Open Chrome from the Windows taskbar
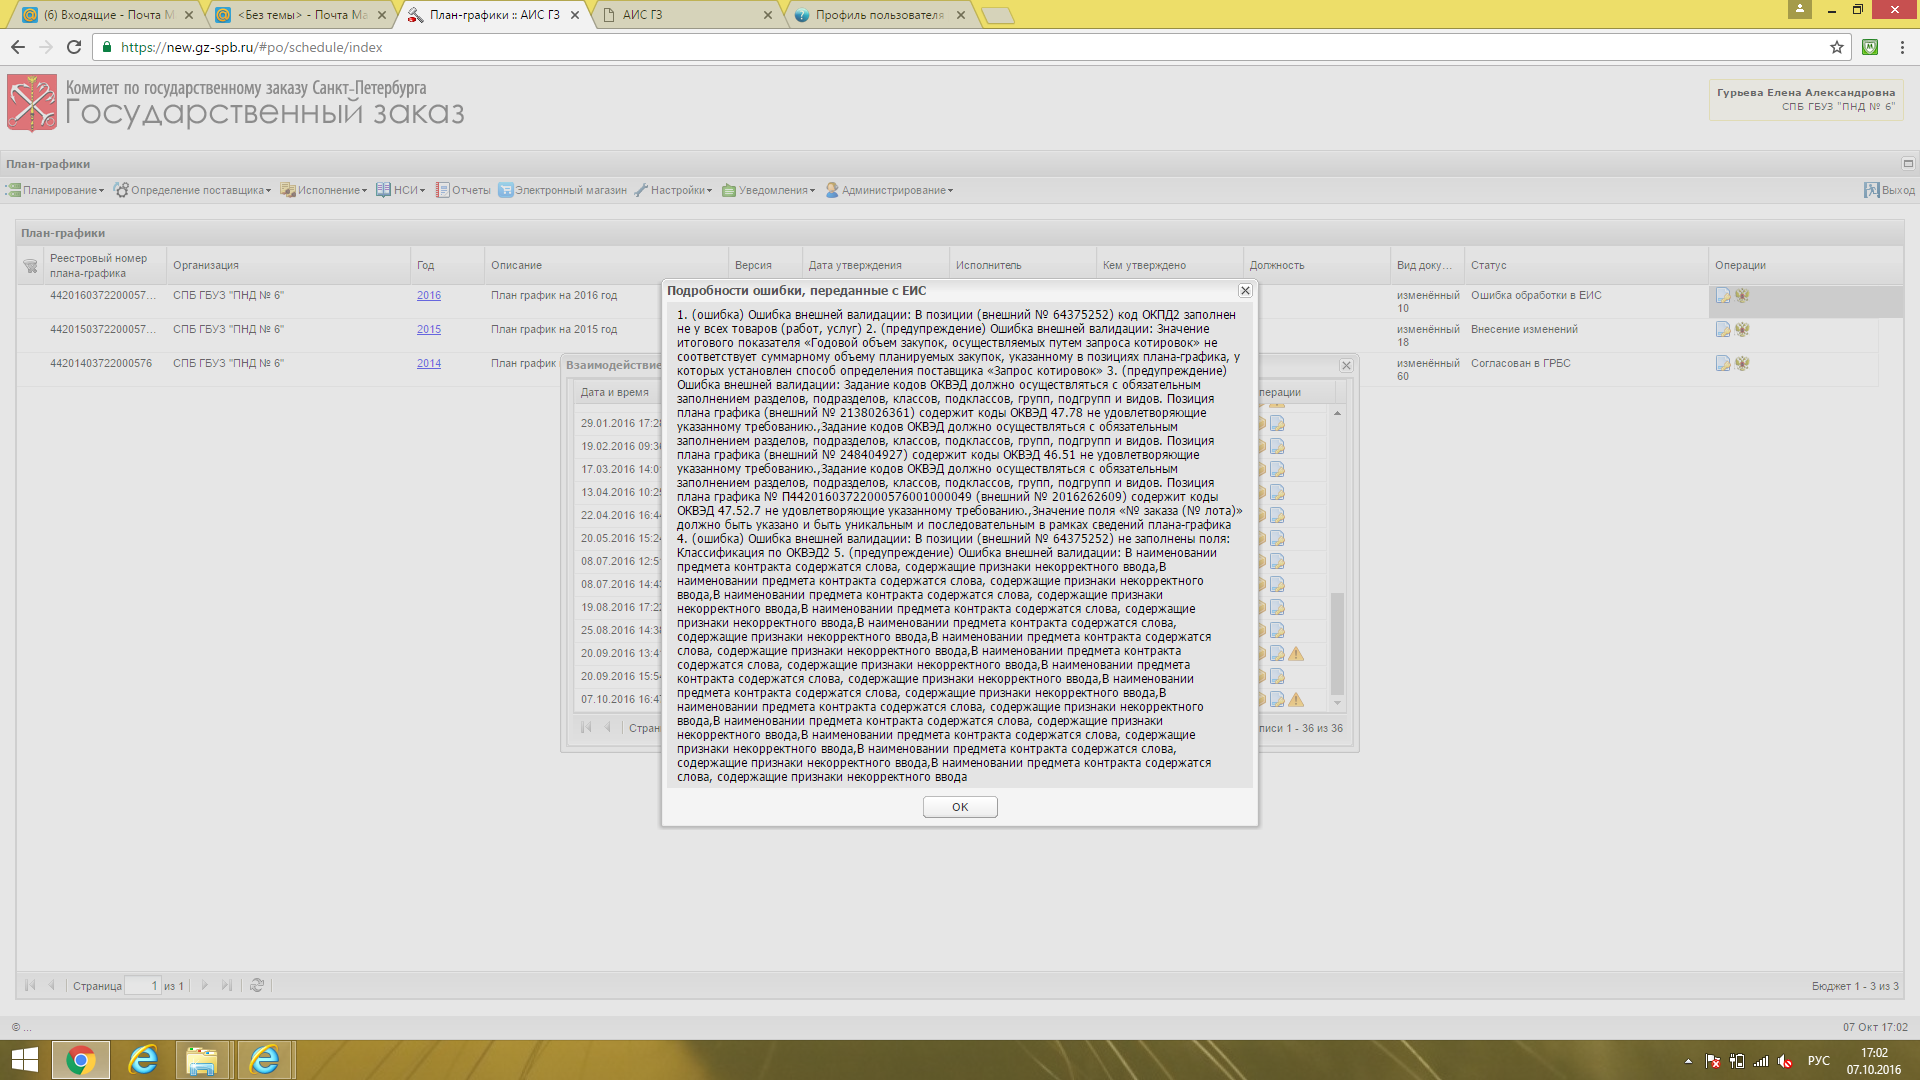This screenshot has height=1080, width=1920. click(81, 1060)
